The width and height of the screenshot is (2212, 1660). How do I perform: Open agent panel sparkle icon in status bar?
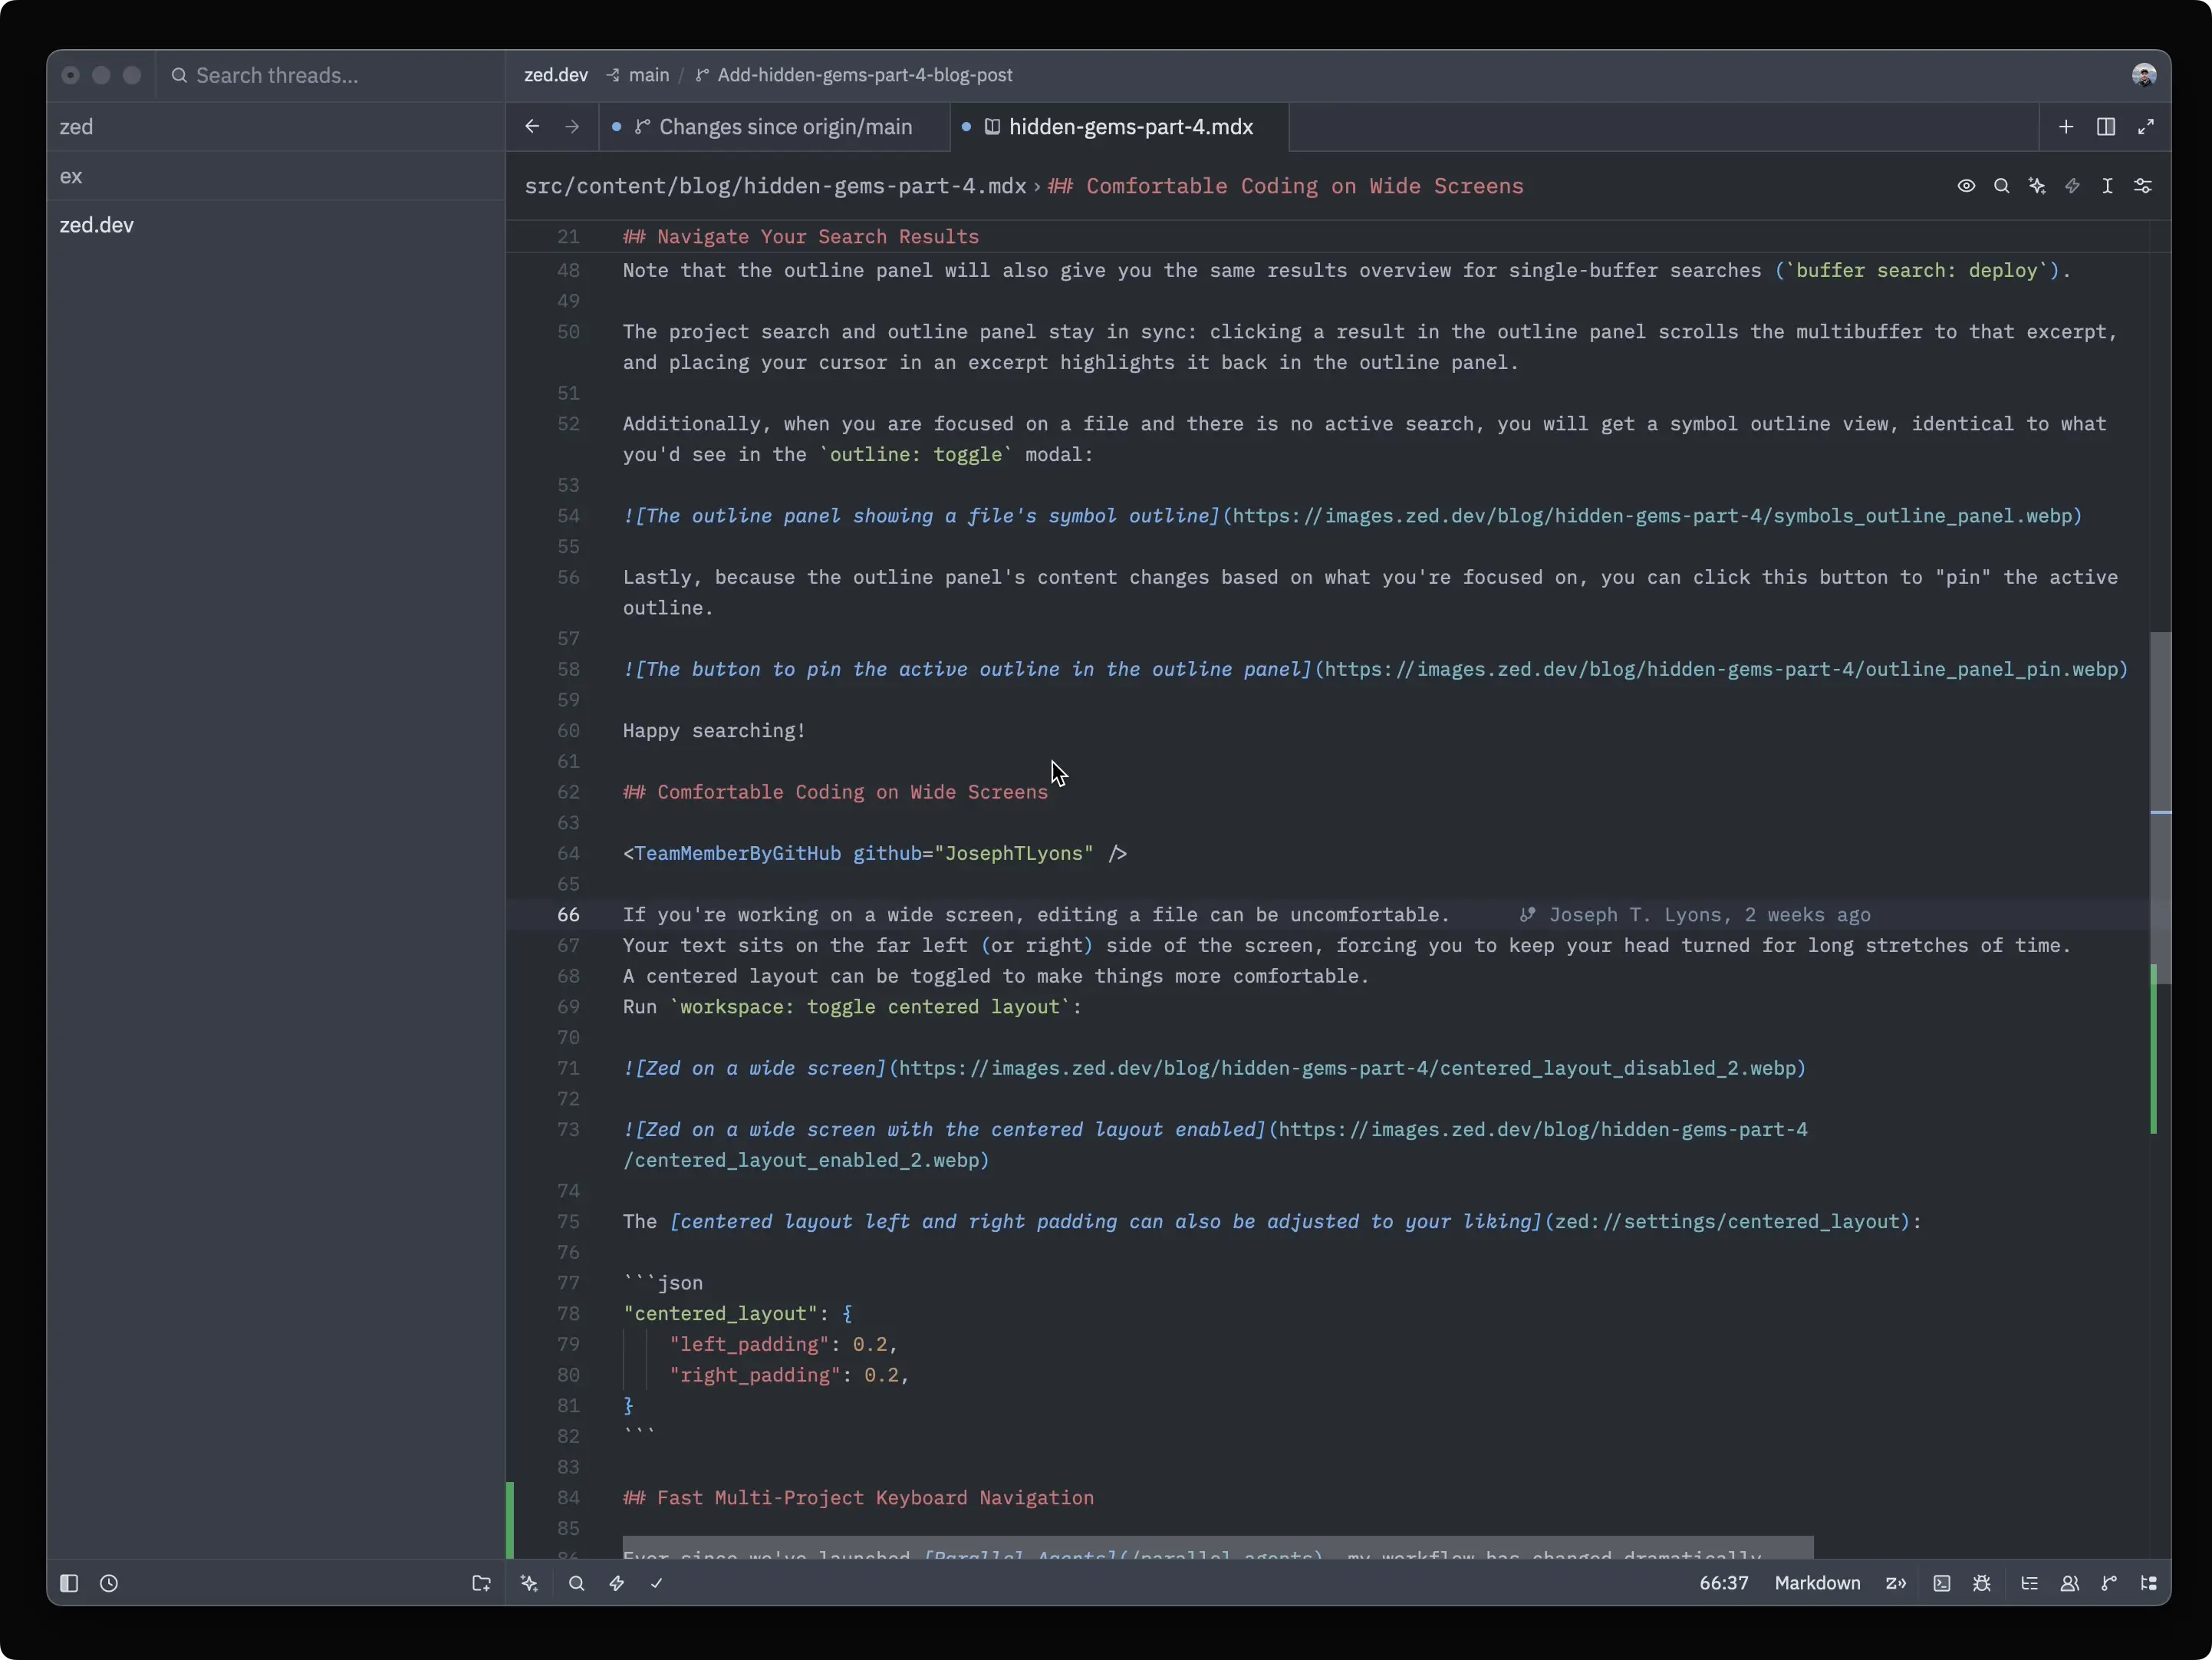tap(529, 1583)
